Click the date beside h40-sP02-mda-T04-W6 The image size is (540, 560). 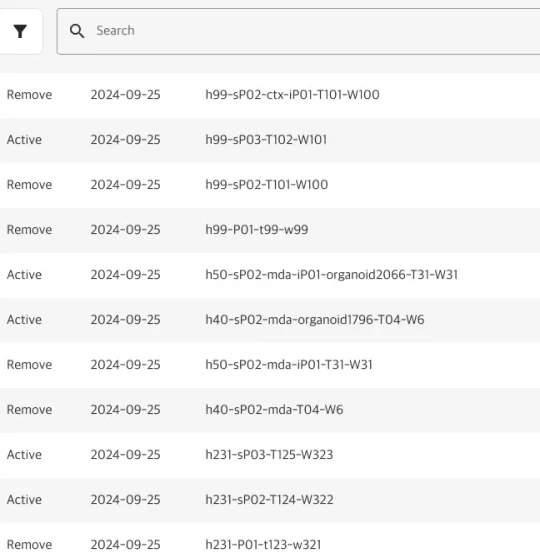coord(125,410)
